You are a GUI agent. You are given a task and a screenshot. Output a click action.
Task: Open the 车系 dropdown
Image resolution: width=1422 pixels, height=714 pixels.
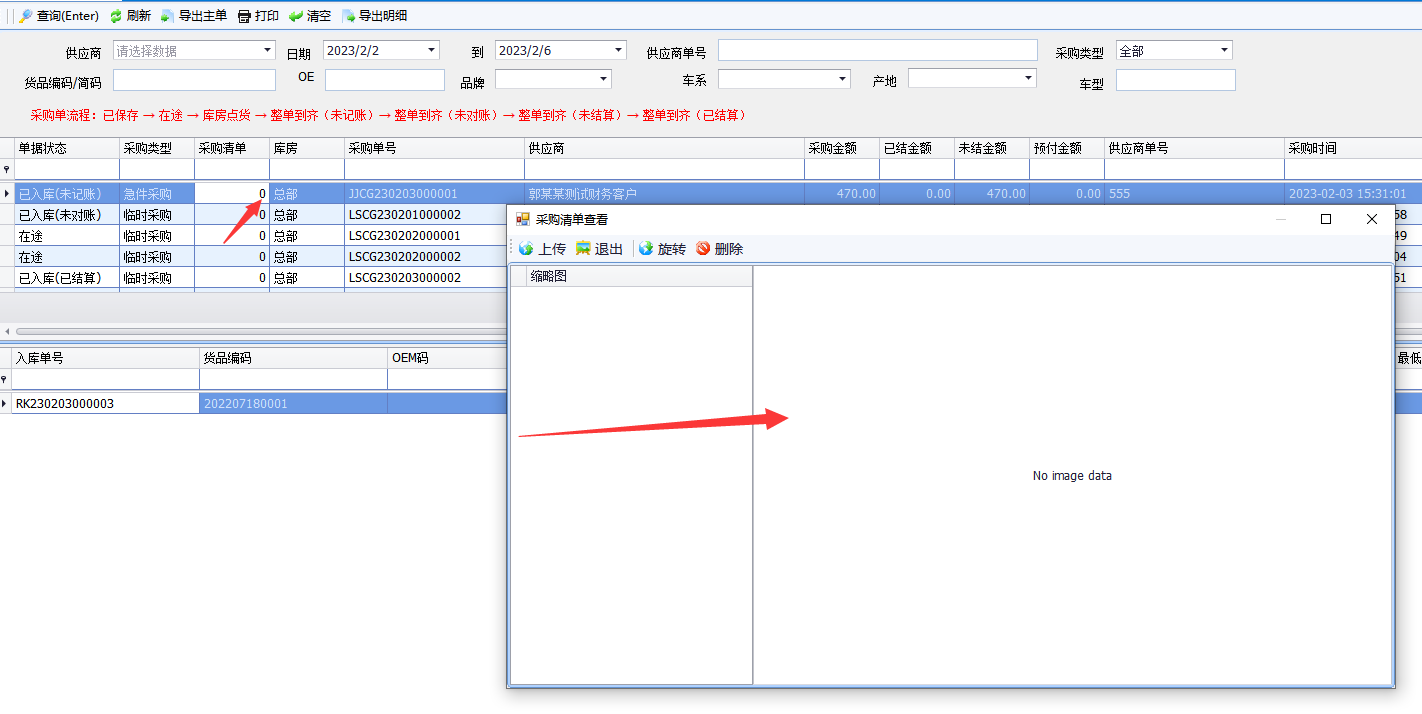click(843, 78)
